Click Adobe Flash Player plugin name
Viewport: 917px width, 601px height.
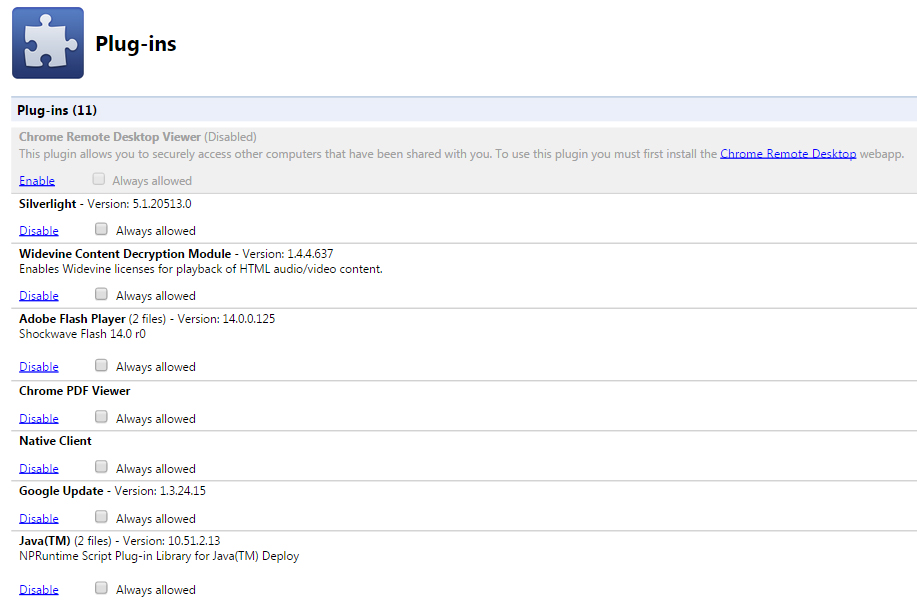pyautogui.click(x=72, y=319)
